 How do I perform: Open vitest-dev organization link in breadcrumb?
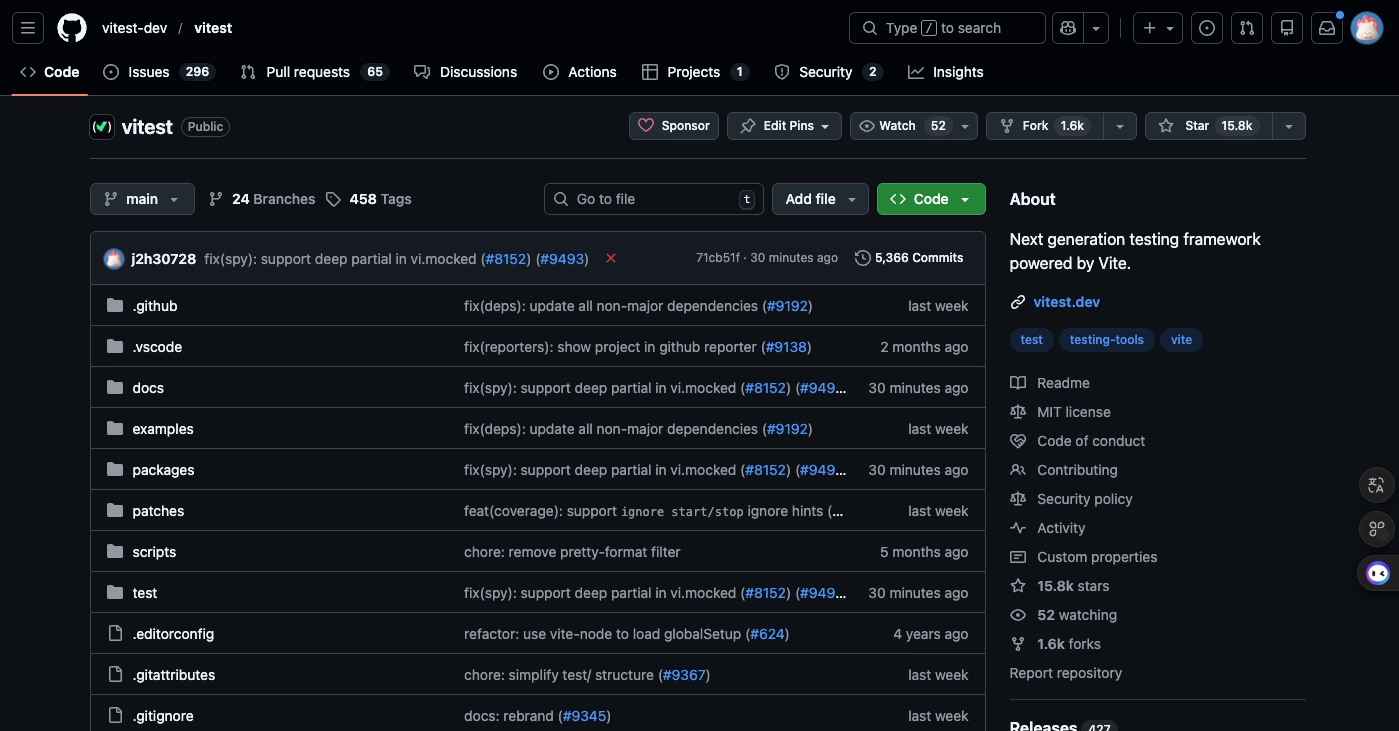coord(134,28)
